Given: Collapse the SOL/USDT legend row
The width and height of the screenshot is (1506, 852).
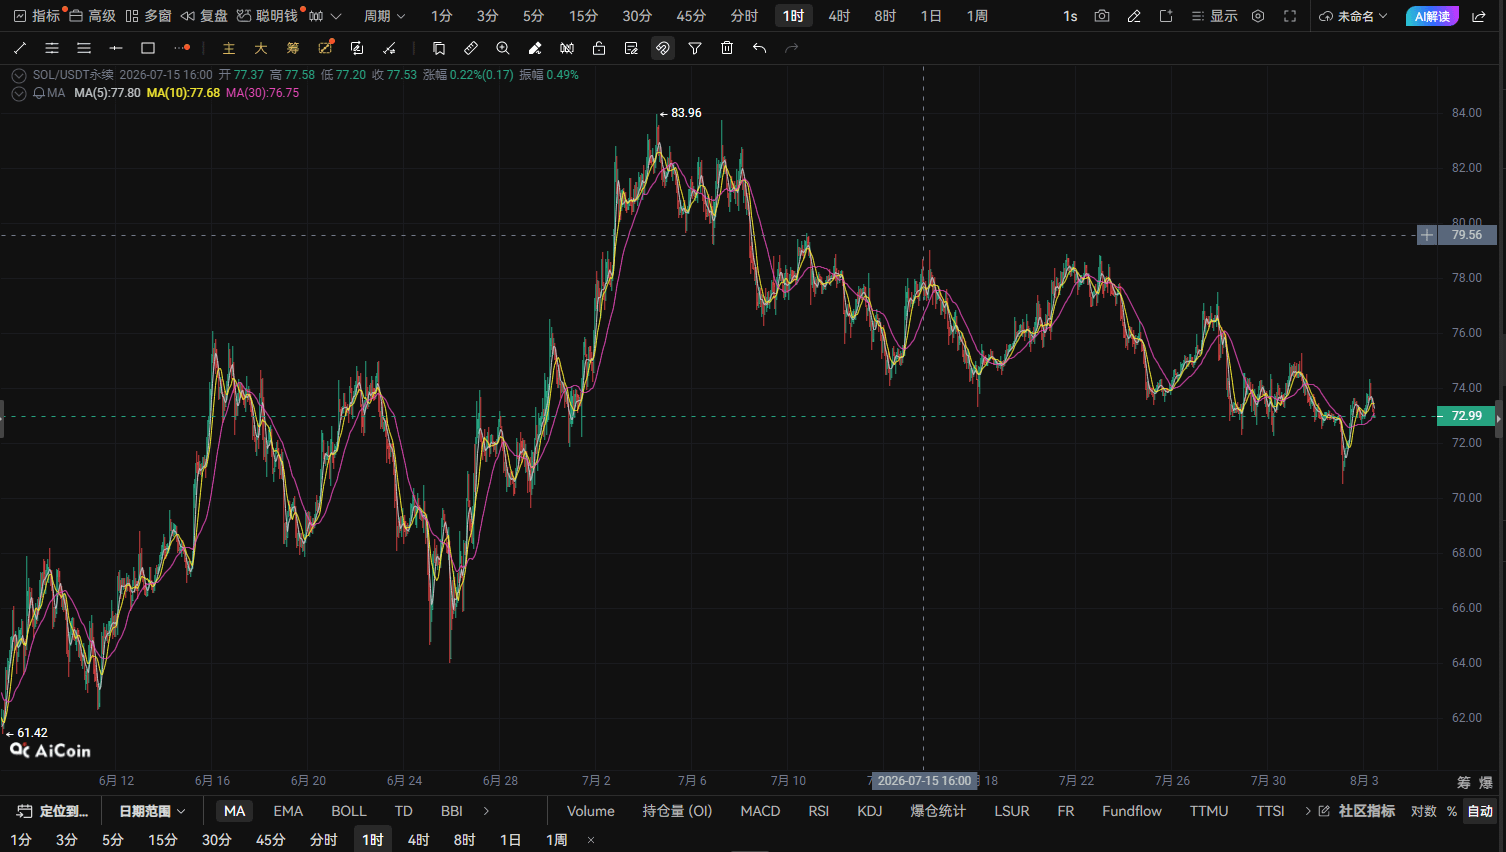Looking at the screenshot, I should 19,75.
